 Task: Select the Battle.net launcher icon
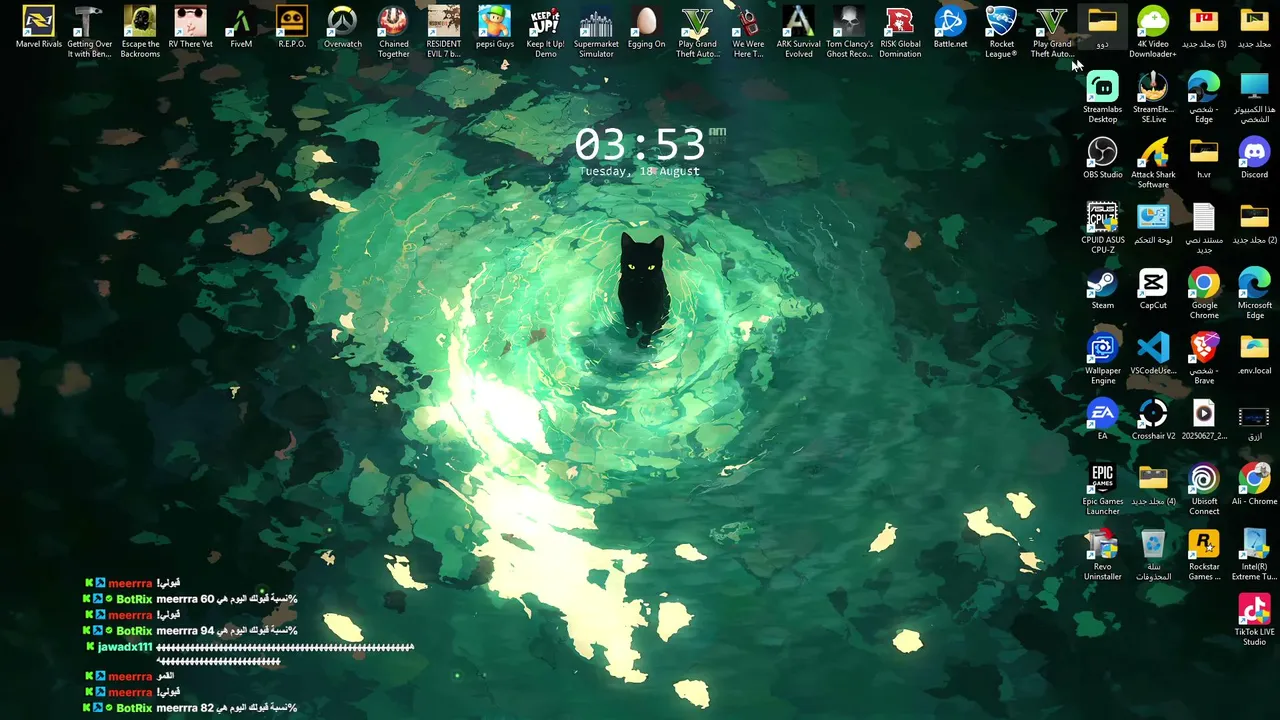(950, 29)
